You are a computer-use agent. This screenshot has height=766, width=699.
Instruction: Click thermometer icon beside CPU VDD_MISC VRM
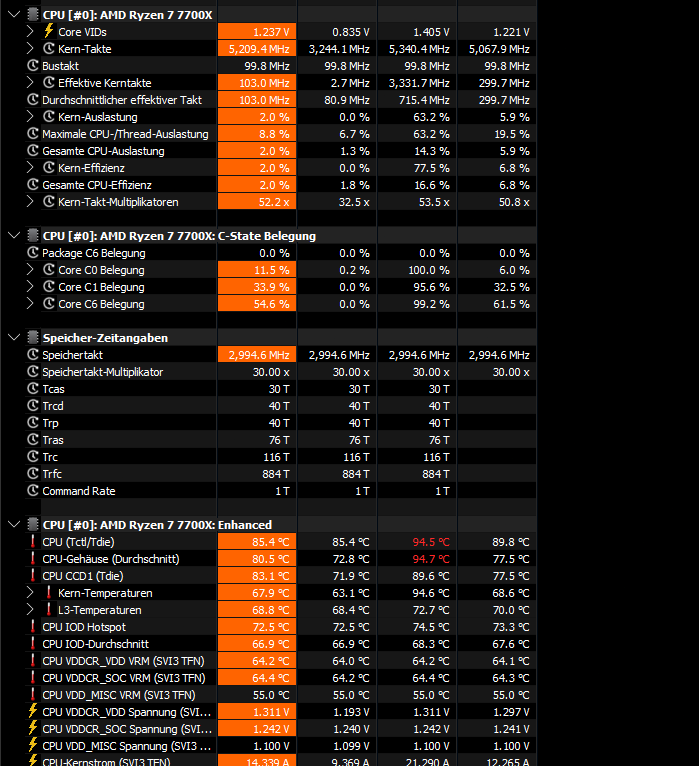pyautogui.click(x=33, y=694)
